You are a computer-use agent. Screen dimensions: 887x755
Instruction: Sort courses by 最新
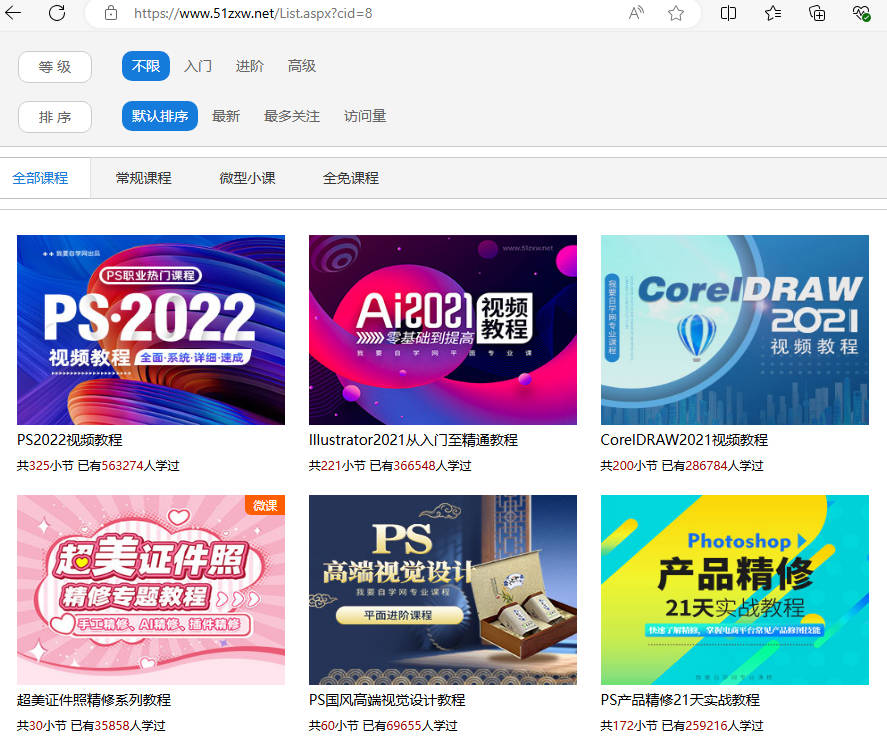[x=226, y=116]
